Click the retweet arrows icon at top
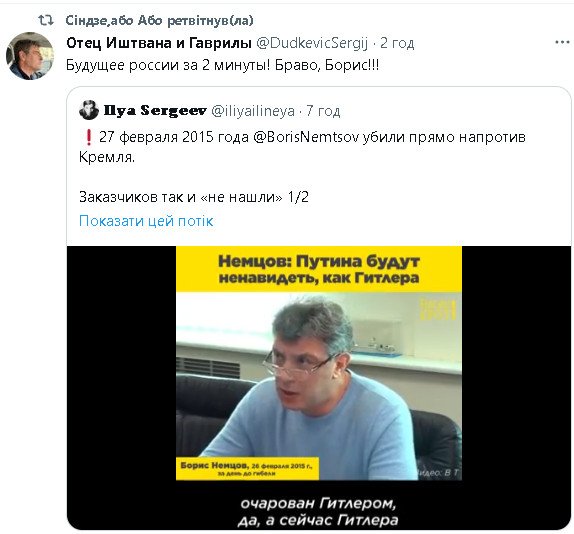This screenshot has width=574, height=534. 46,20
